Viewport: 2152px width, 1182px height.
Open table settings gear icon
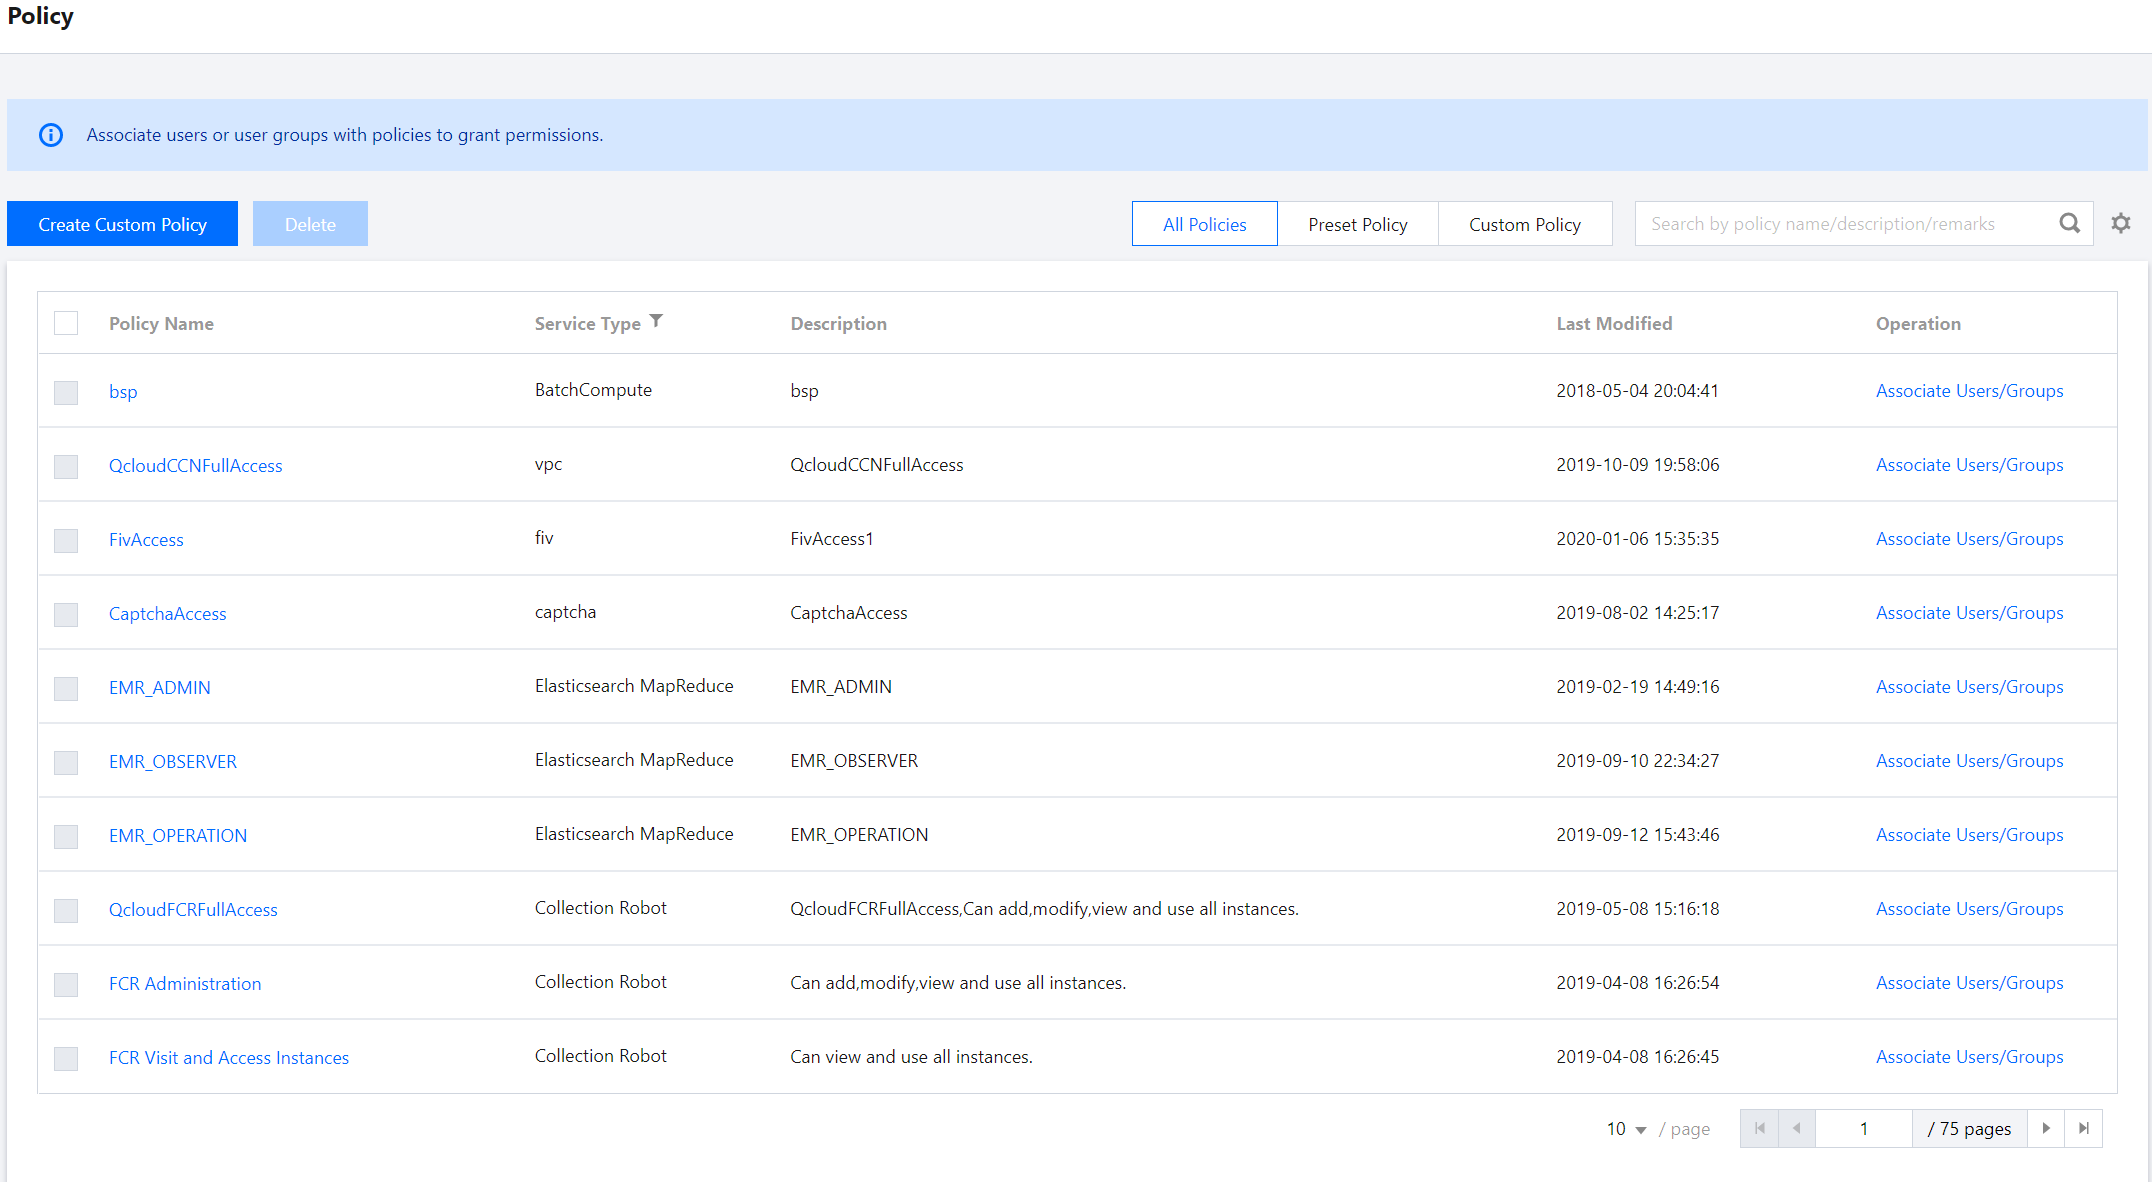click(2121, 223)
